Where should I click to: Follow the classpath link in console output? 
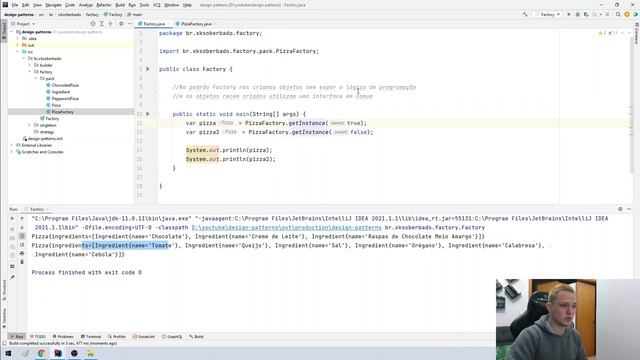tap(286, 227)
